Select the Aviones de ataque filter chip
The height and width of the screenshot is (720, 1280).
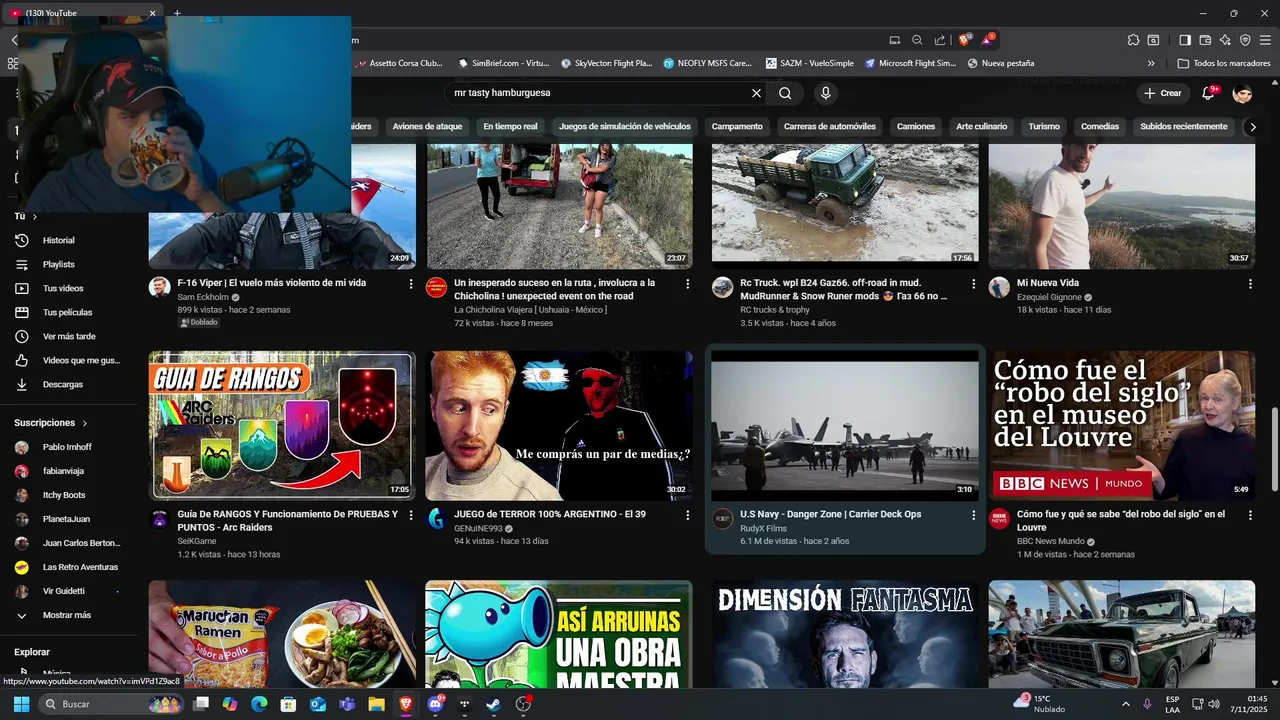pos(427,127)
